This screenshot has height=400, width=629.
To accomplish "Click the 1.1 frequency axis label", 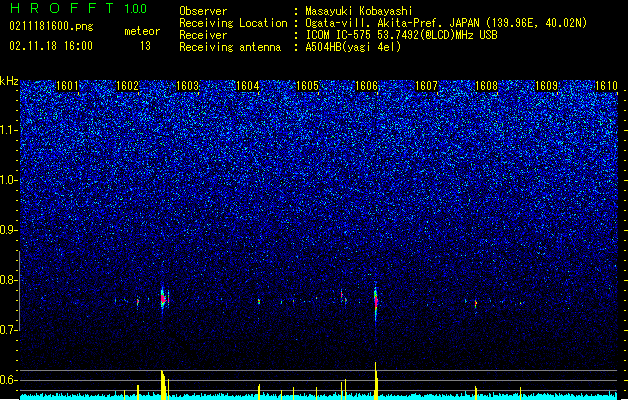I will point(9,130).
